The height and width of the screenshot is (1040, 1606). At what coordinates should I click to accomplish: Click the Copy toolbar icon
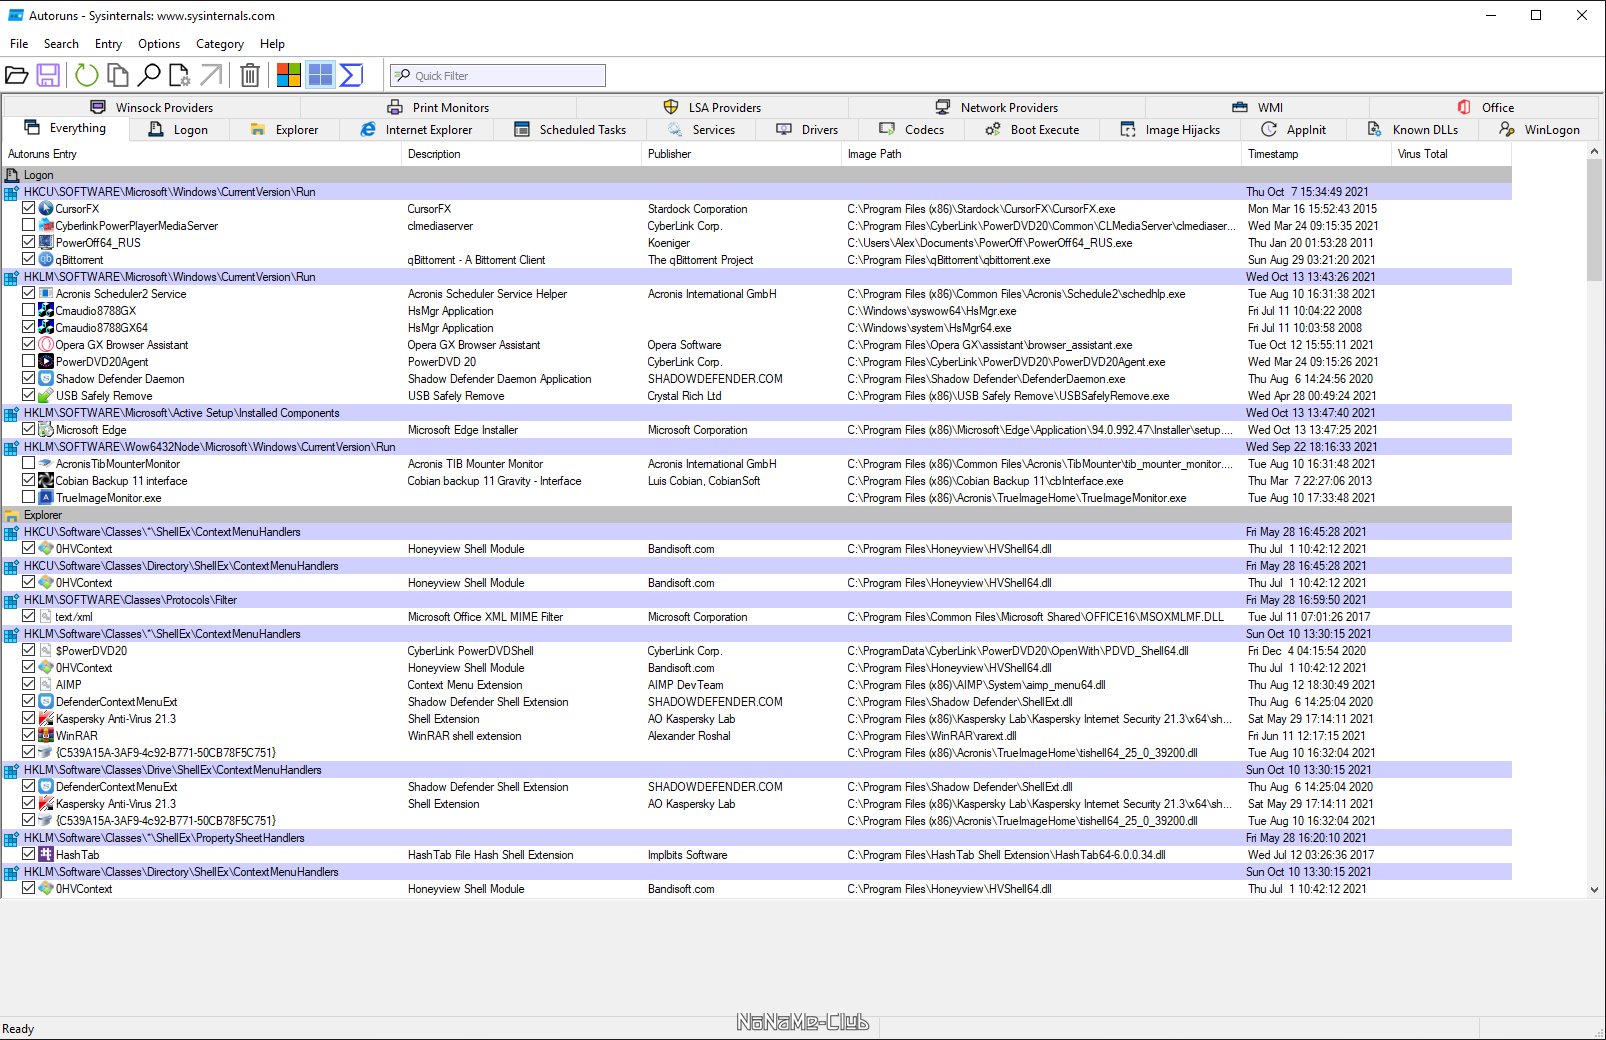pos(118,75)
